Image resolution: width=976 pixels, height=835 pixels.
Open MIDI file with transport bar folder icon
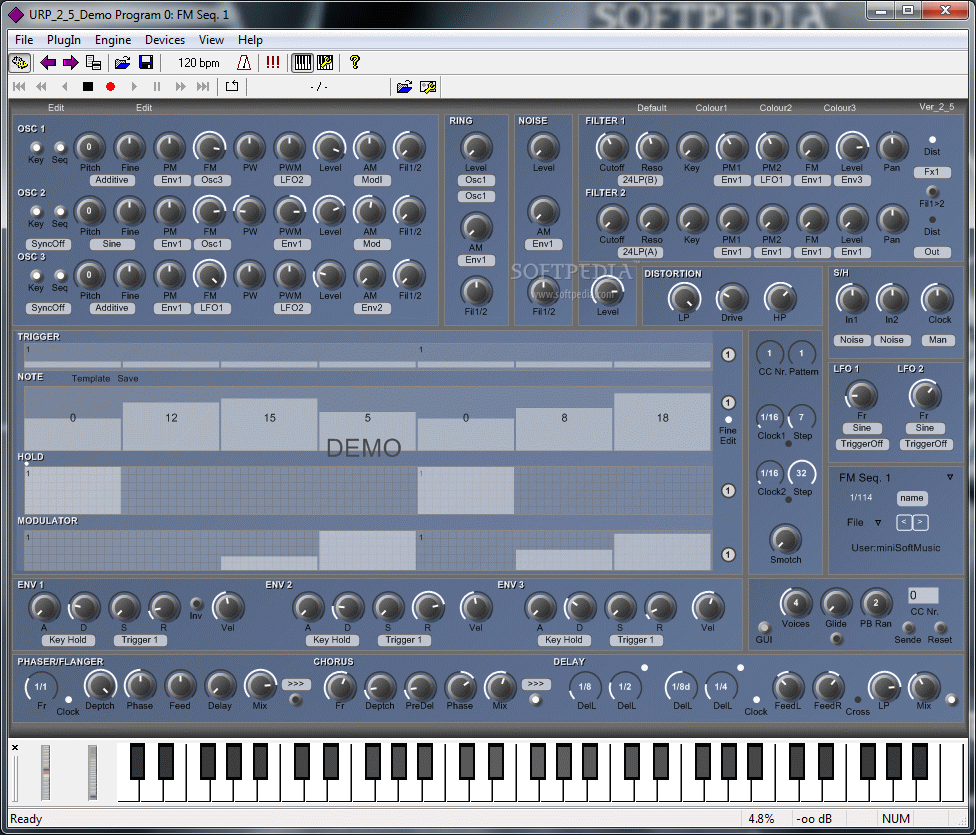pyautogui.click(x=405, y=87)
